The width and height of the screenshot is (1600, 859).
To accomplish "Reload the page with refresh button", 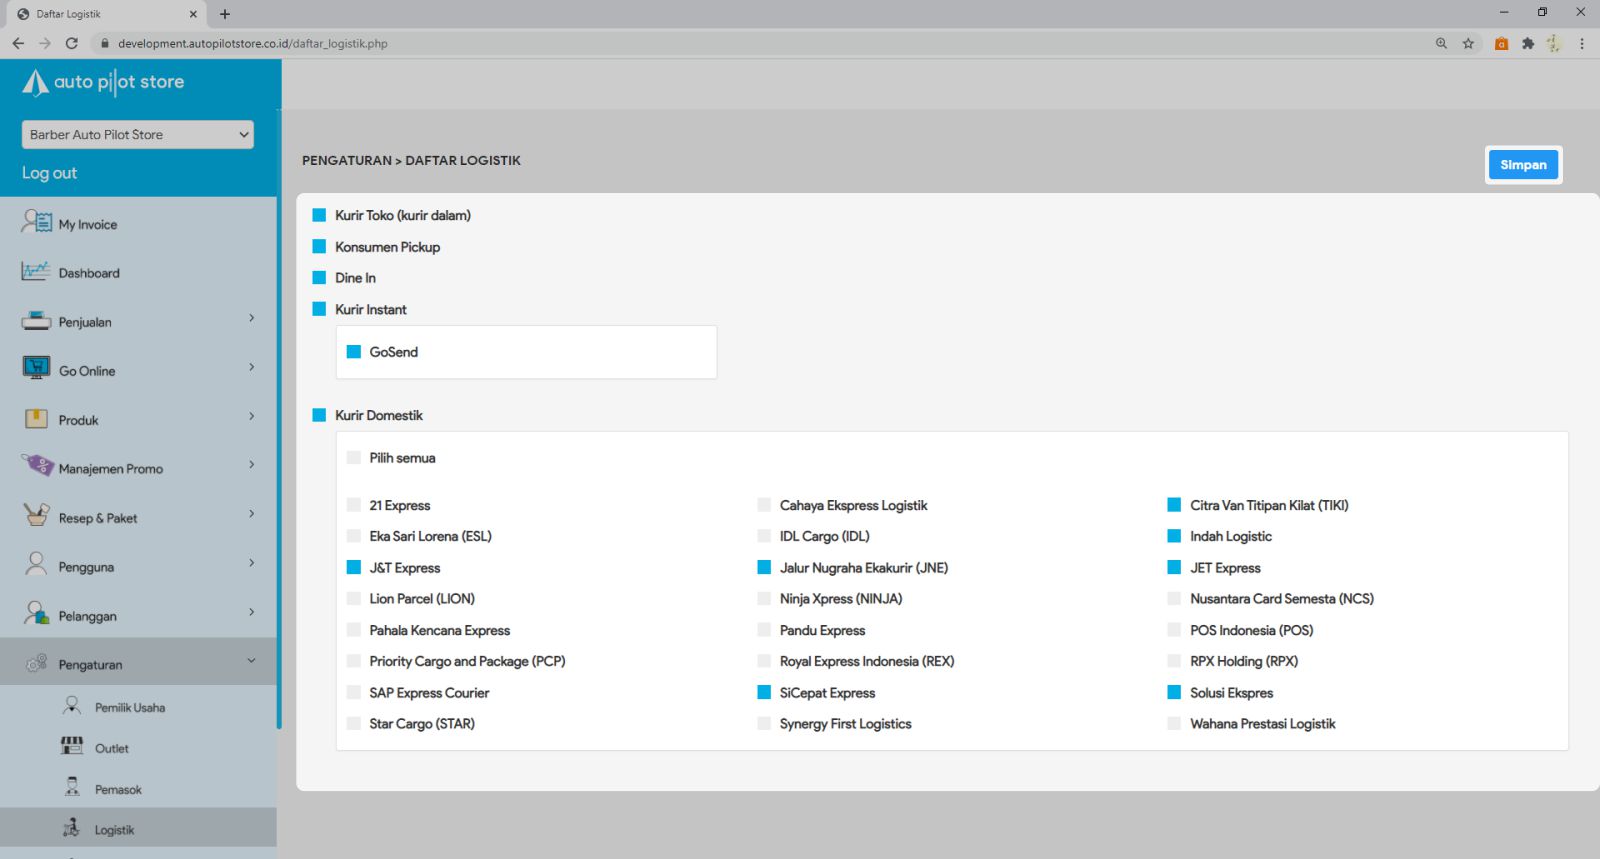I will point(72,43).
